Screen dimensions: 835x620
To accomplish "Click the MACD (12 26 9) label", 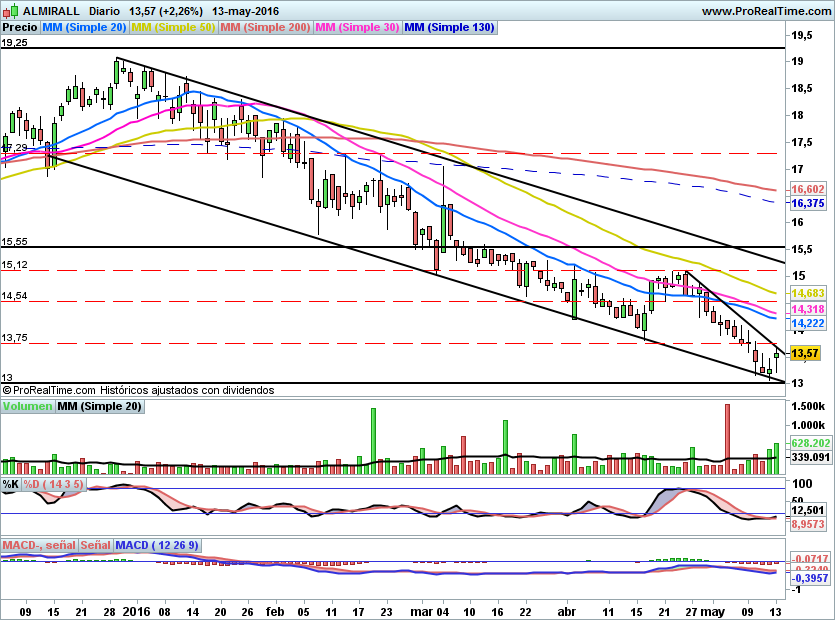I will (x=158, y=545).
